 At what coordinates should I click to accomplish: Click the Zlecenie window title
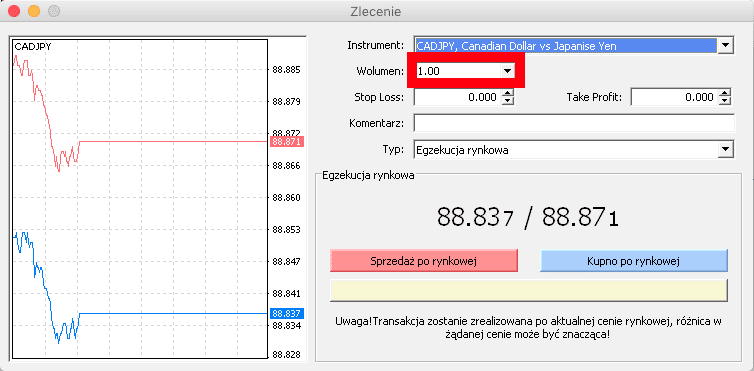point(376,11)
